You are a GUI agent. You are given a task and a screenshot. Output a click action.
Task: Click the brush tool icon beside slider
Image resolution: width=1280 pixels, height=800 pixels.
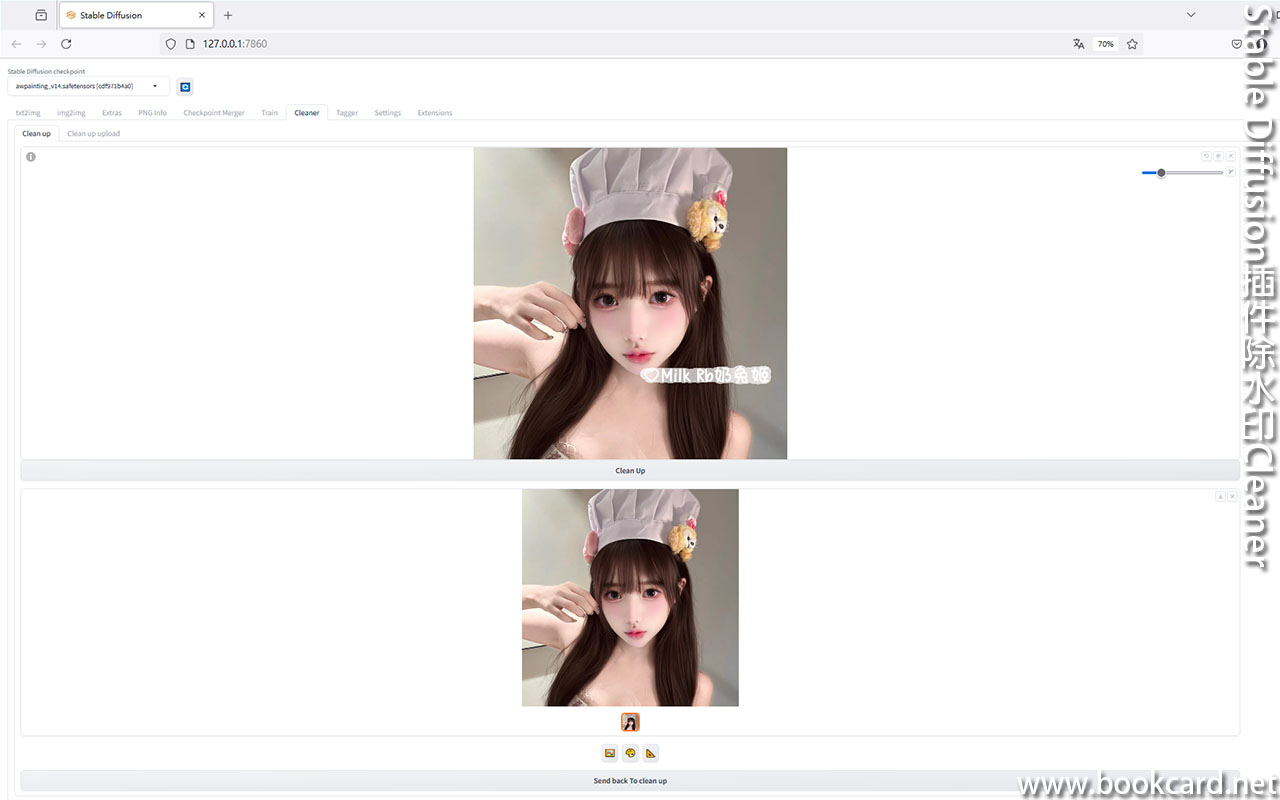(1231, 172)
